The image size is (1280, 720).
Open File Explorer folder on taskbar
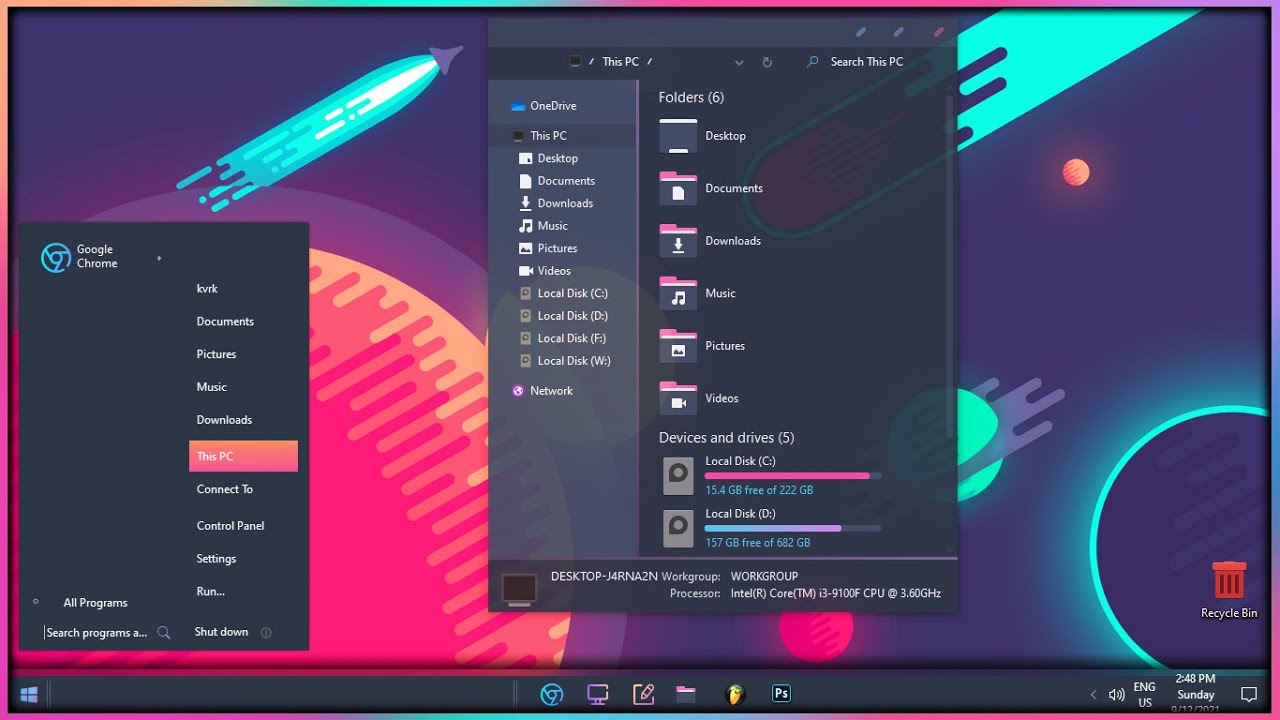686,694
